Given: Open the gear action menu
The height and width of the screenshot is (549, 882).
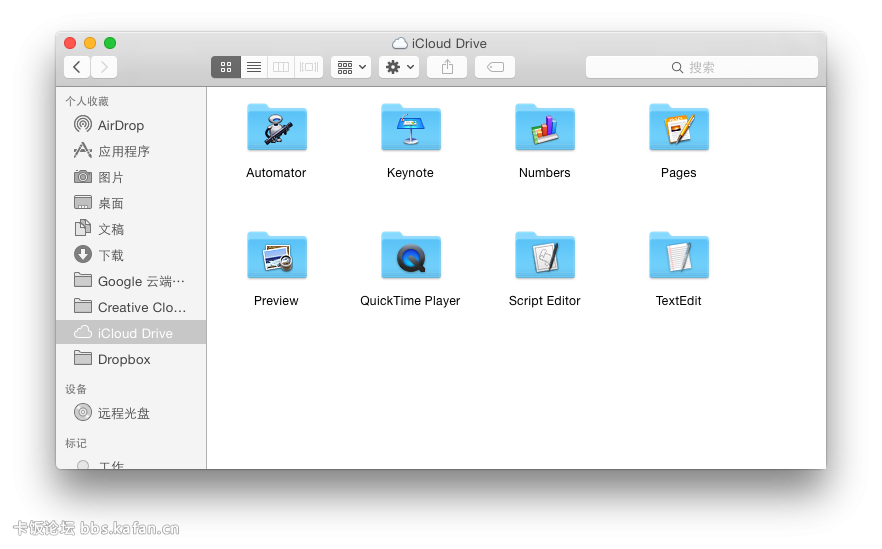Looking at the screenshot, I should (x=399, y=67).
